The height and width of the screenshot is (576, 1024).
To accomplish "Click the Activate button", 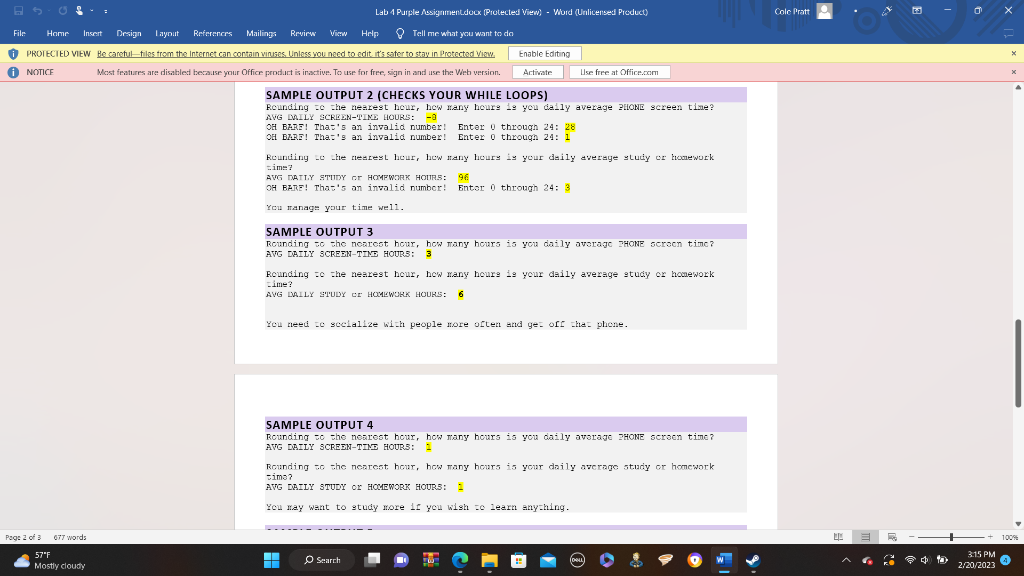I will coord(537,72).
